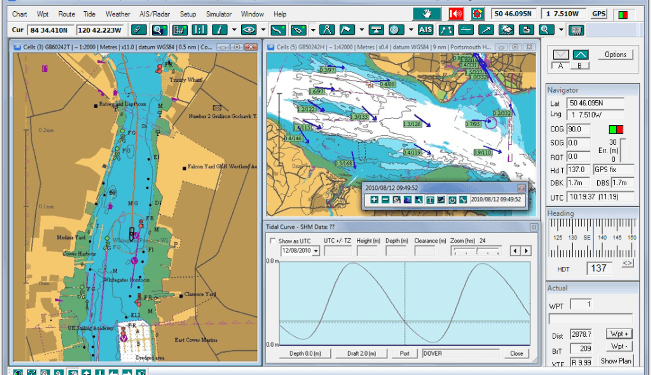
Task: Click the up arrow icon in bottom toolbar
Action: (86, 372)
